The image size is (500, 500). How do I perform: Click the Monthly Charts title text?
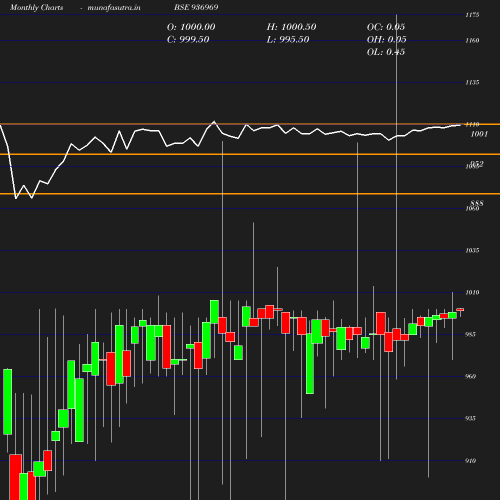pos(36,7)
